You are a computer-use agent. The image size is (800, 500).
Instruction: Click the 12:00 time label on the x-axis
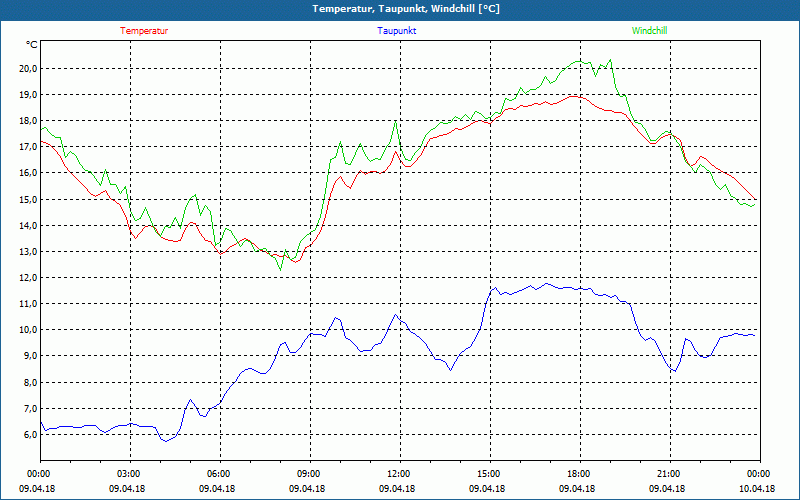coord(399,474)
